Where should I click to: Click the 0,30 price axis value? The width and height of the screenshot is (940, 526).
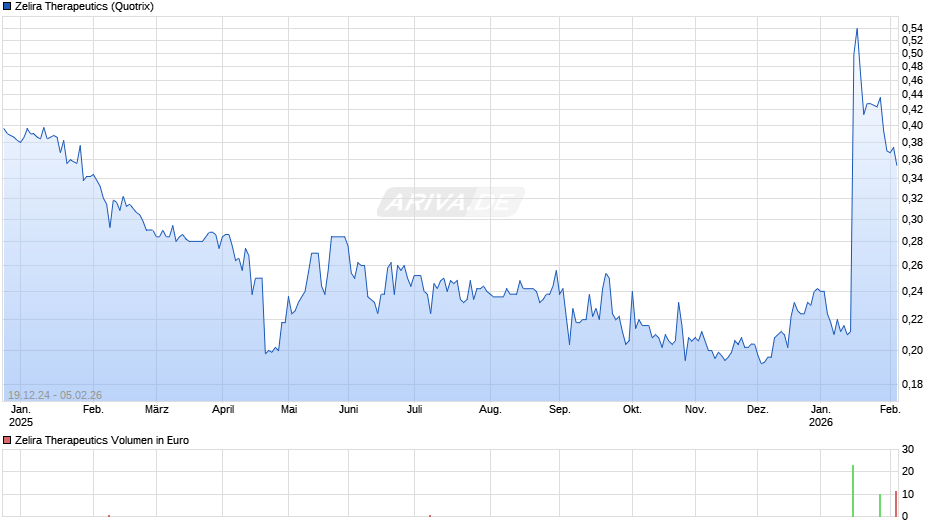click(x=912, y=220)
